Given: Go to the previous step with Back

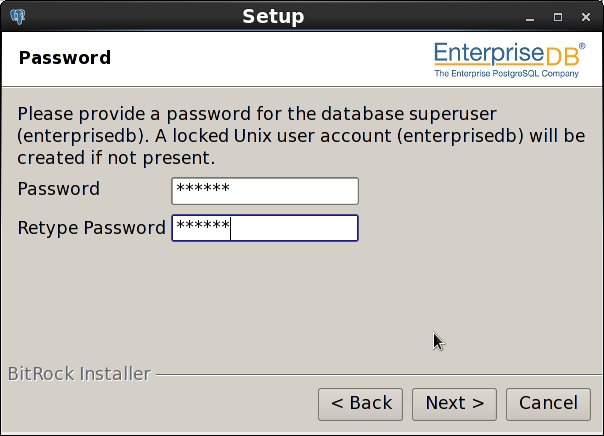Looking at the screenshot, I should [x=361, y=404].
